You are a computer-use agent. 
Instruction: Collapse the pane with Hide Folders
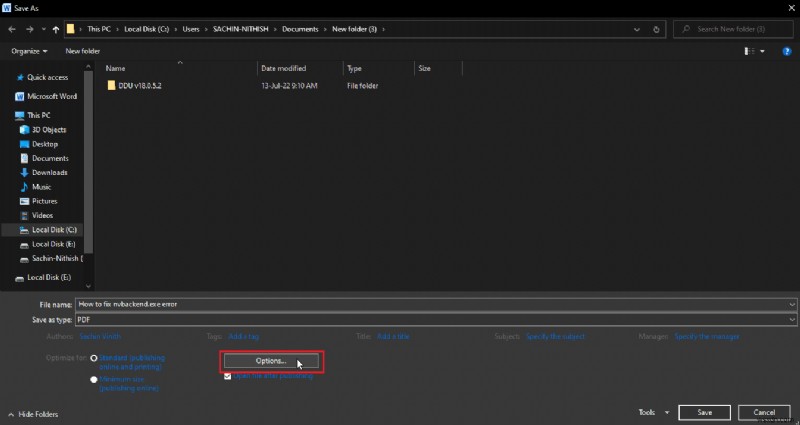click(x=32, y=413)
